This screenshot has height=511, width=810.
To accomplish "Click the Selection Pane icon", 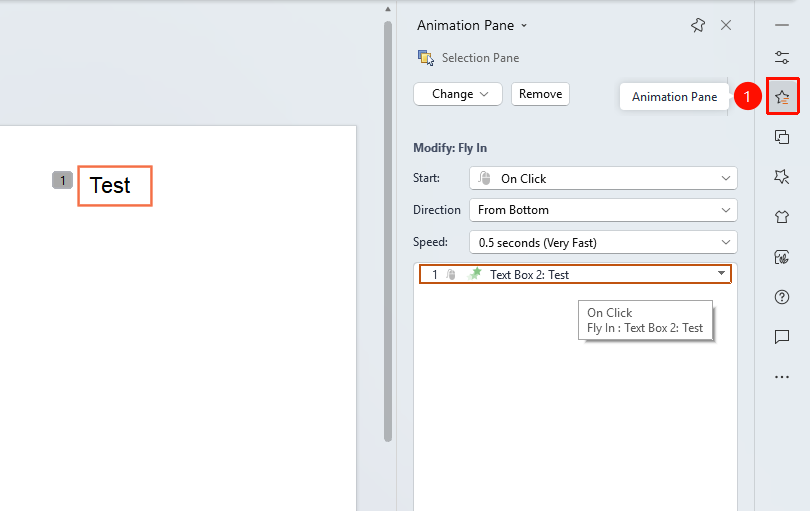I will click(426, 58).
